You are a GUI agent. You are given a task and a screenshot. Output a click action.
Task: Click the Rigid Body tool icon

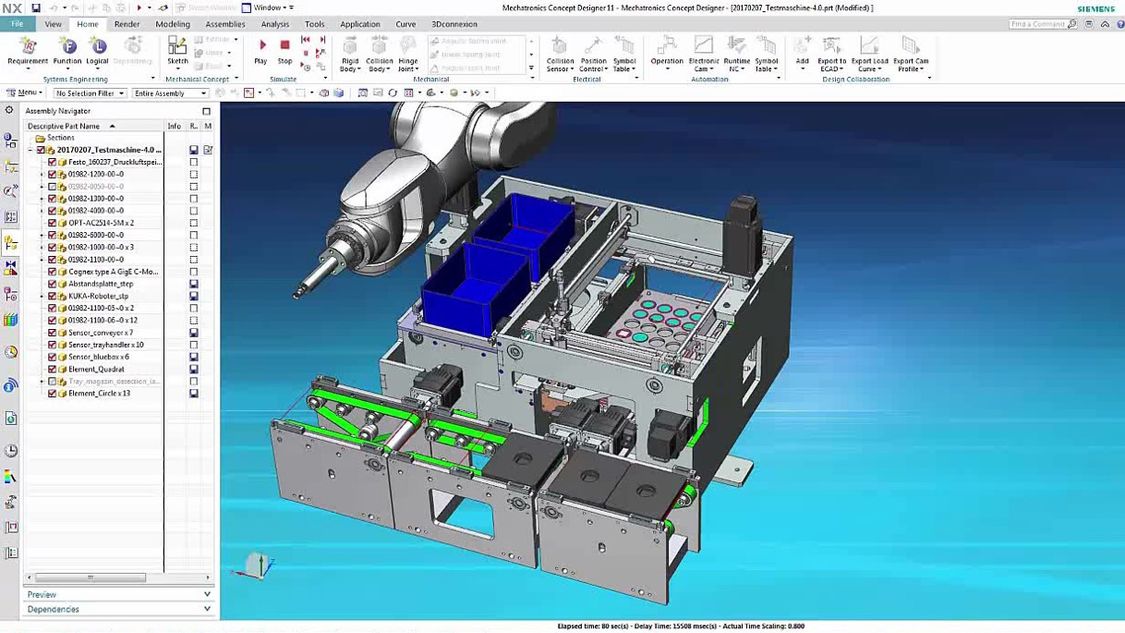(350, 46)
